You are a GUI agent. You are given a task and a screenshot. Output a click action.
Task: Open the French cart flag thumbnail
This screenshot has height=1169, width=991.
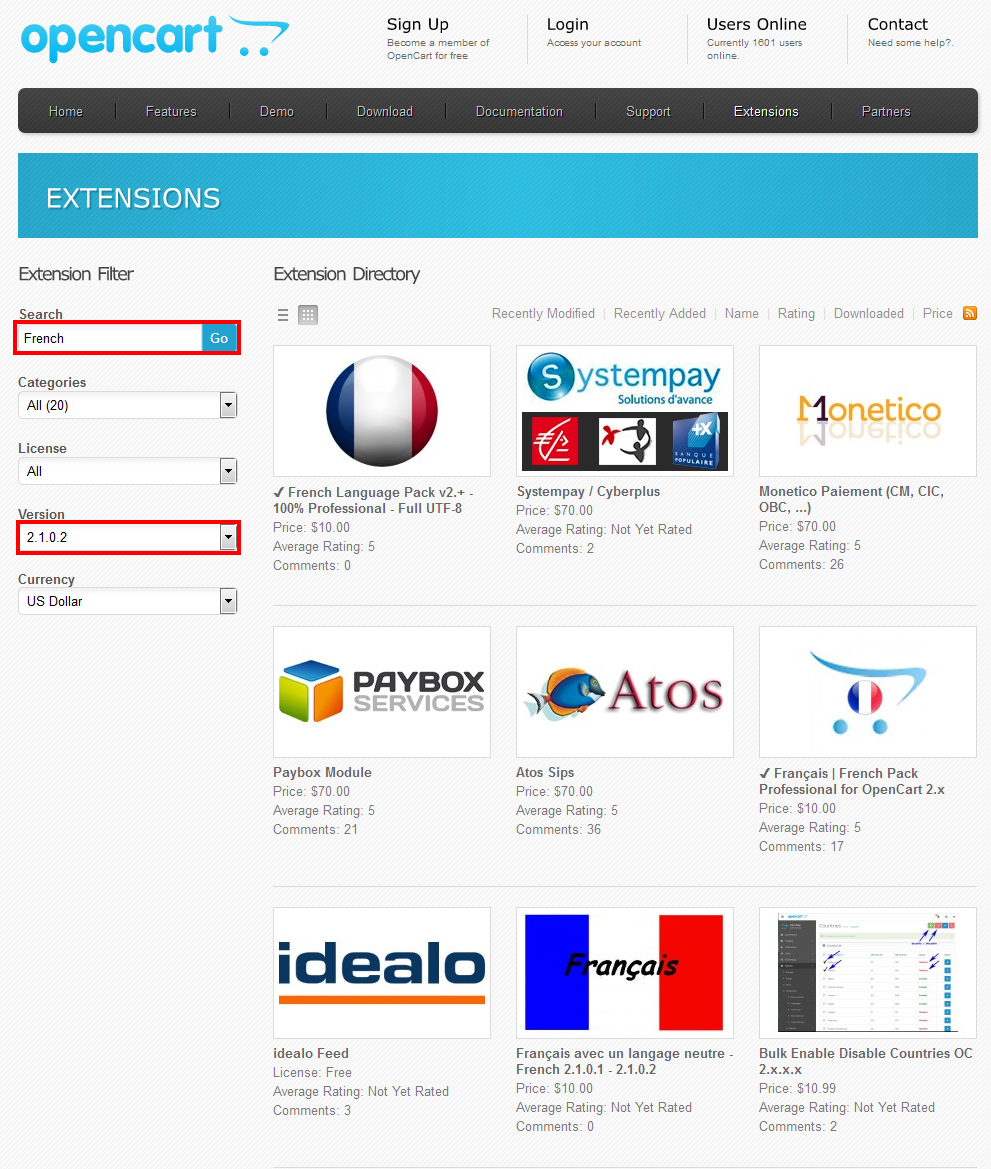pyautogui.click(x=868, y=692)
